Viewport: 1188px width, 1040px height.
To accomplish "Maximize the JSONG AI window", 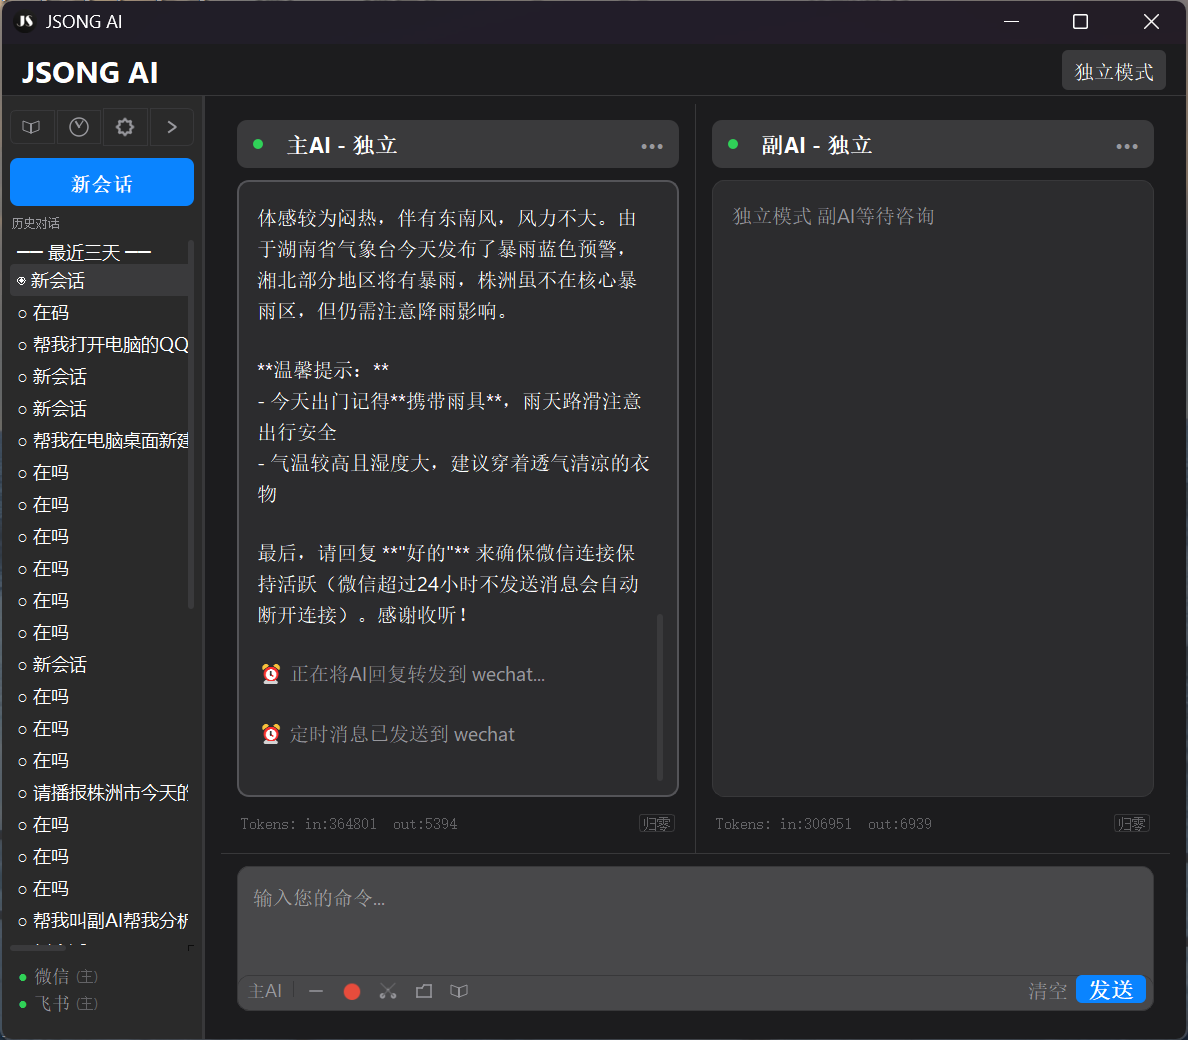I will tap(1080, 21).
